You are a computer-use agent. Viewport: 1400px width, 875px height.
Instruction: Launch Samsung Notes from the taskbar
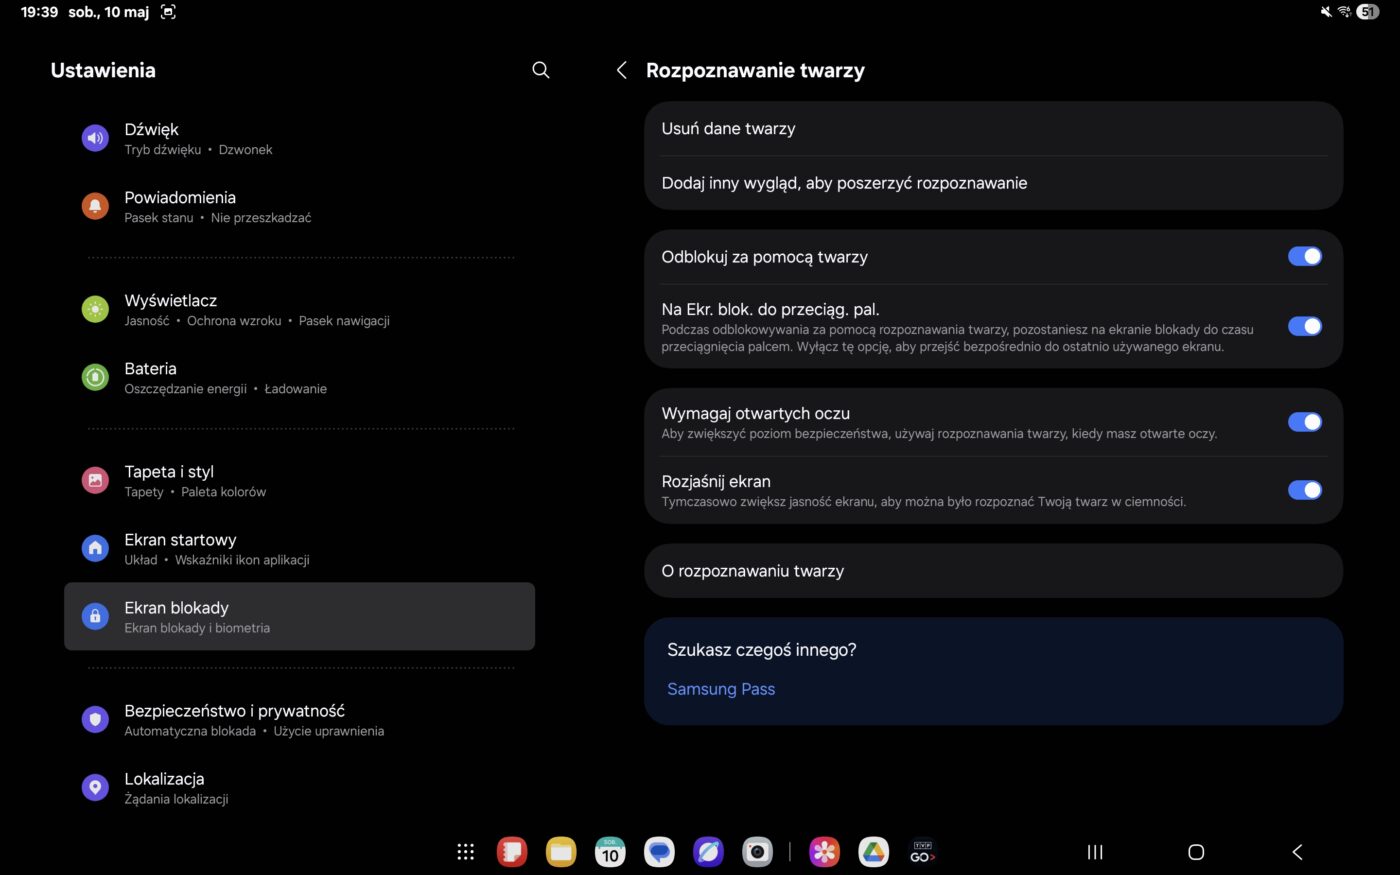click(512, 852)
